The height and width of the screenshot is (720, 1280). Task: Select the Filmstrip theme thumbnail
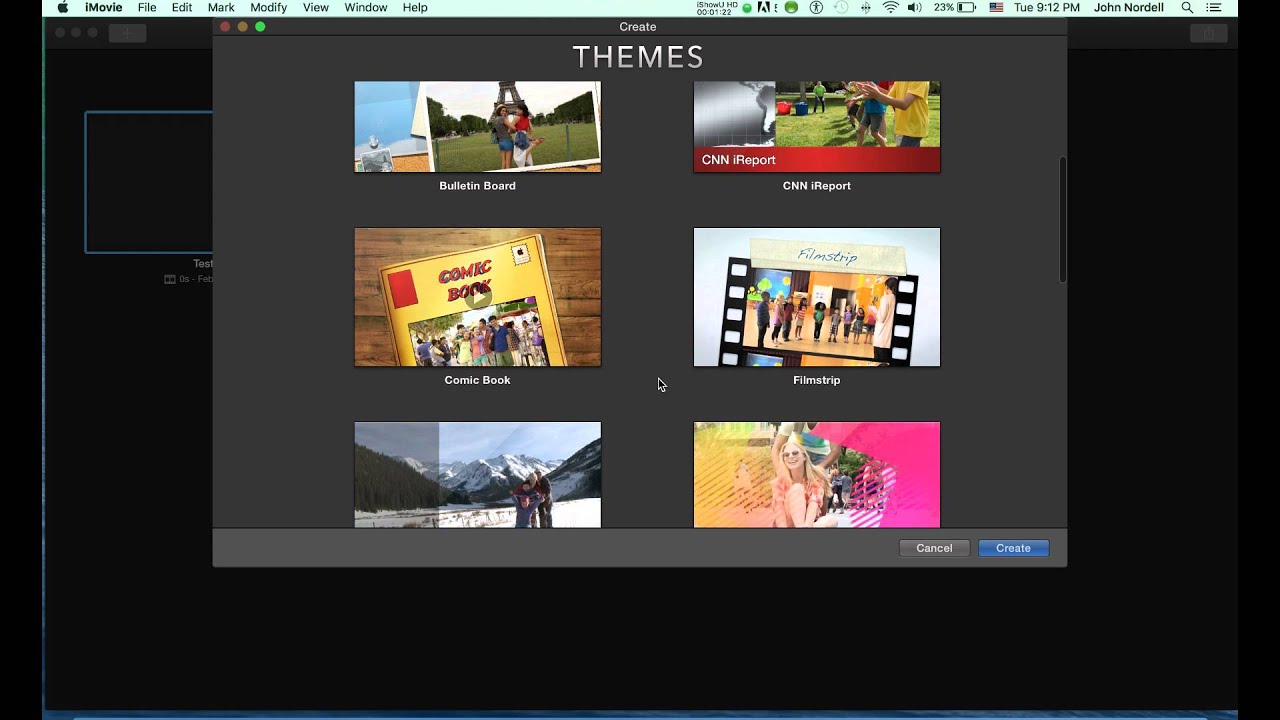coord(817,297)
